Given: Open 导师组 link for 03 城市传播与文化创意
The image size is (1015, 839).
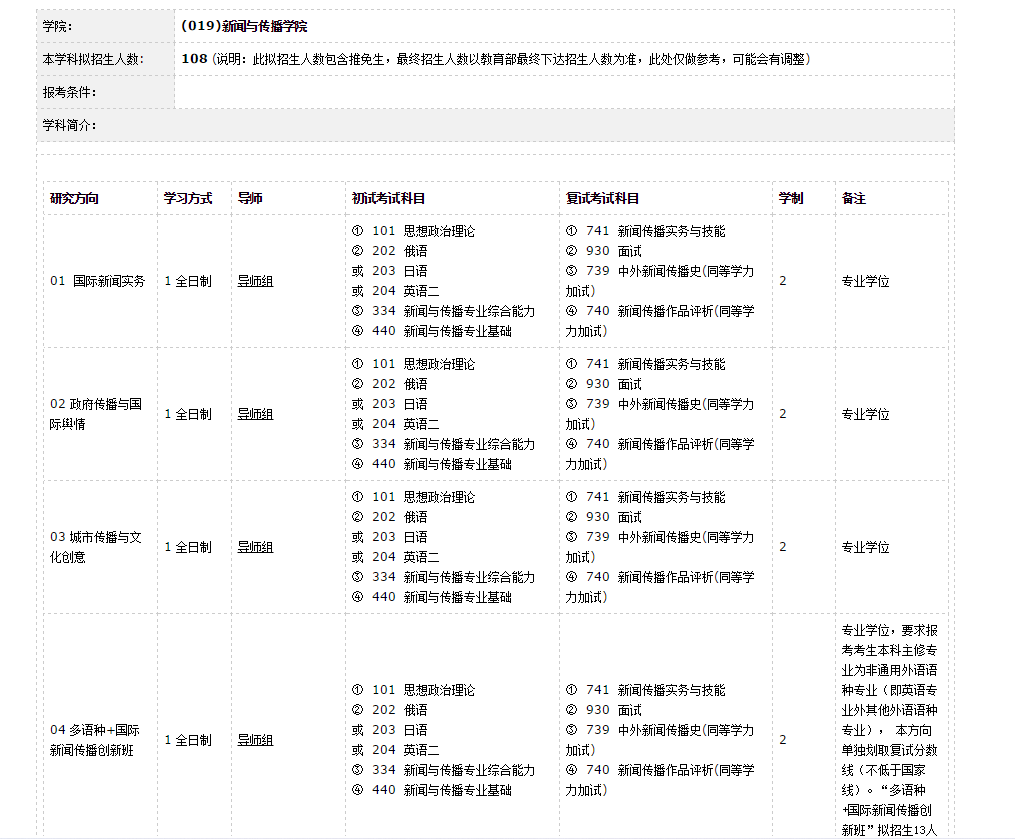Looking at the screenshot, I should pos(255,547).
